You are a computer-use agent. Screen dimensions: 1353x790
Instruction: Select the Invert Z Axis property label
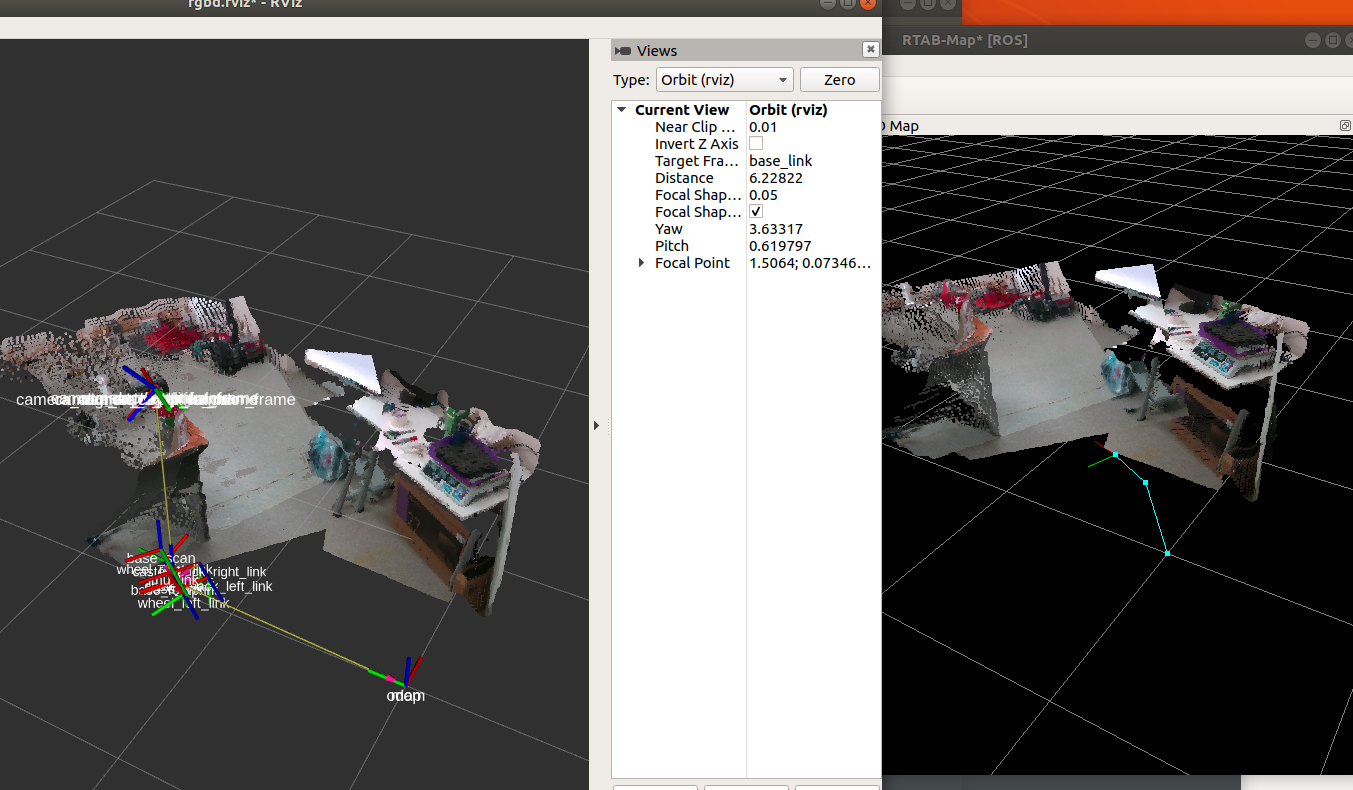697,144
